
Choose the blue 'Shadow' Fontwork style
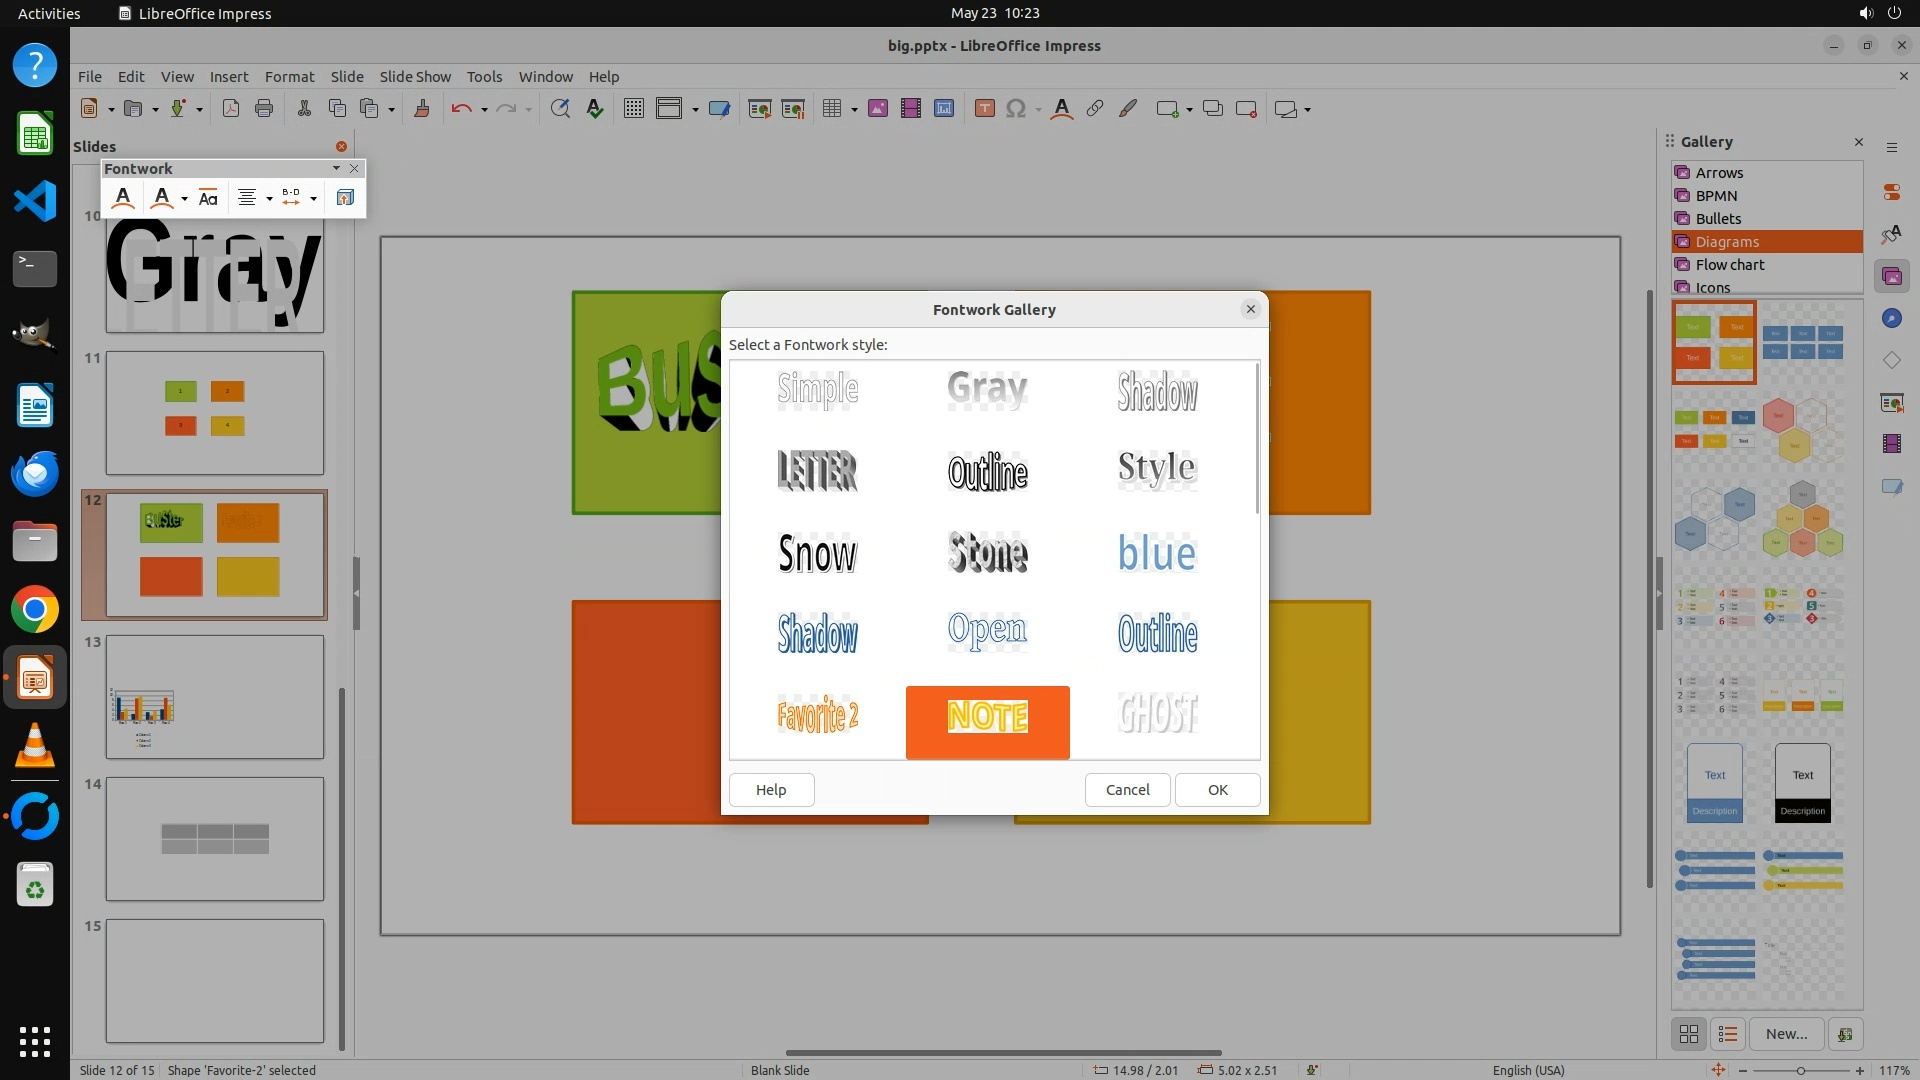[817, 634]
